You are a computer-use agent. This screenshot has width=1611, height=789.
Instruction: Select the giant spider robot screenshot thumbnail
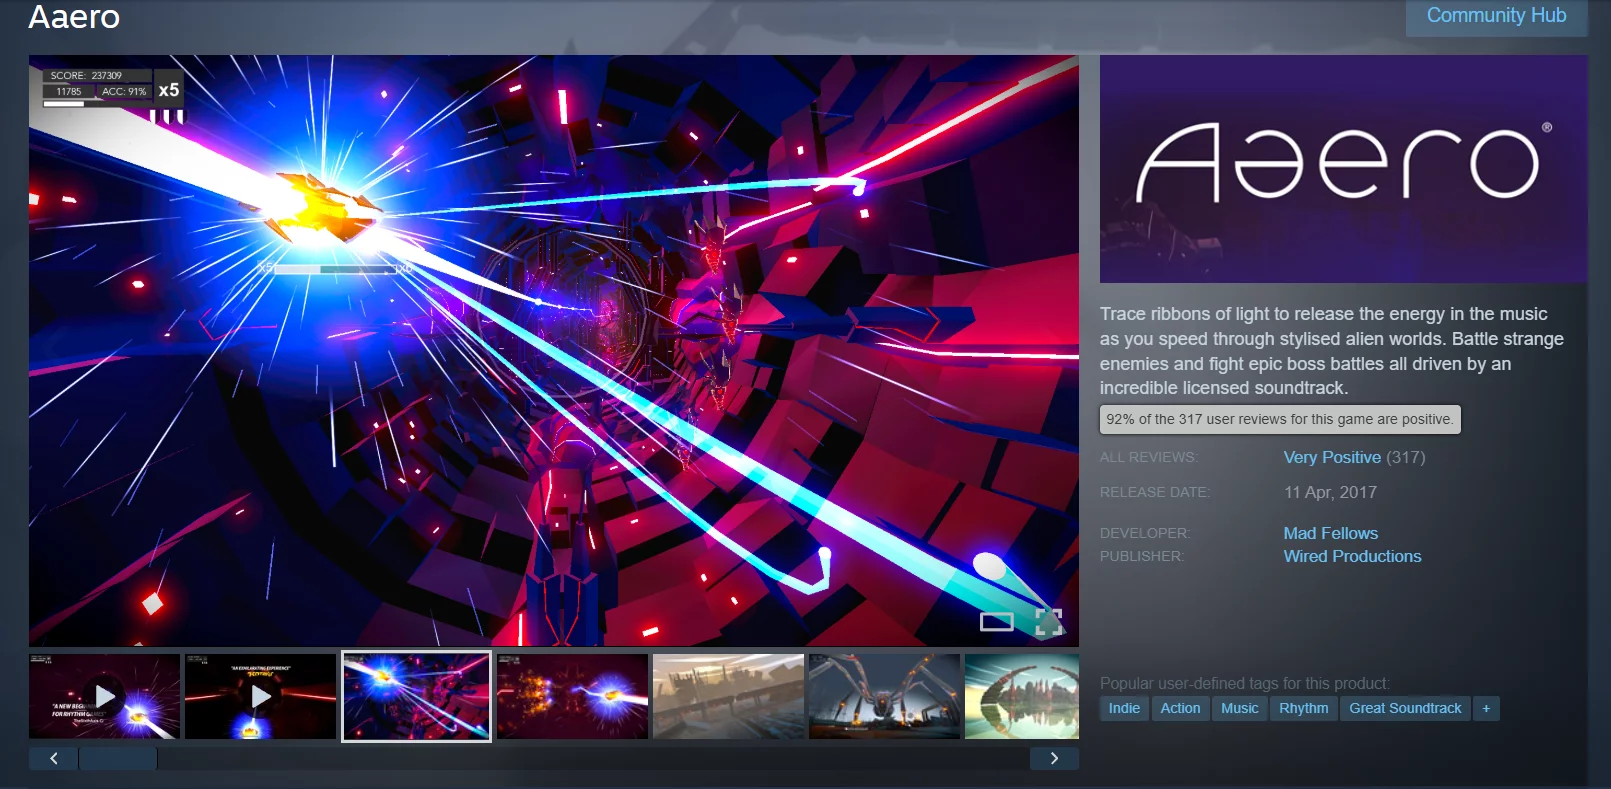[884, 696]
